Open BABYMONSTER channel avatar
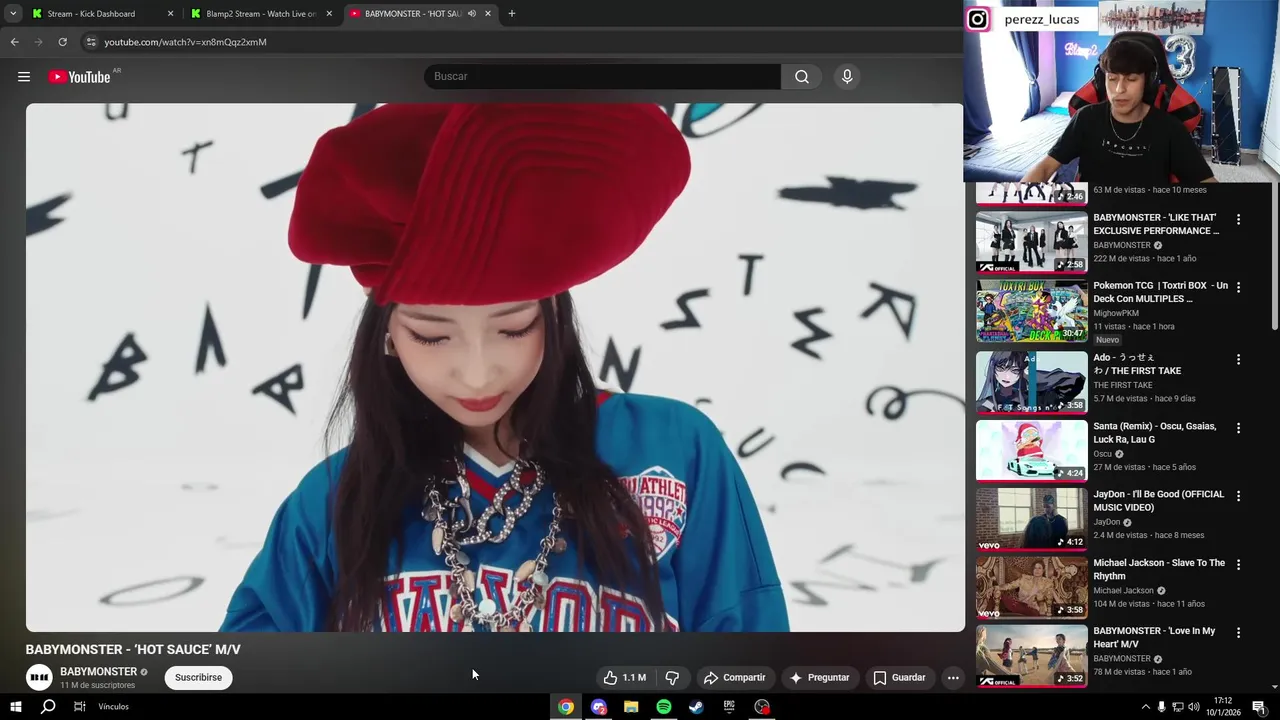The width and height of the screenshot is (1280, 720). (x=39, y=677)
